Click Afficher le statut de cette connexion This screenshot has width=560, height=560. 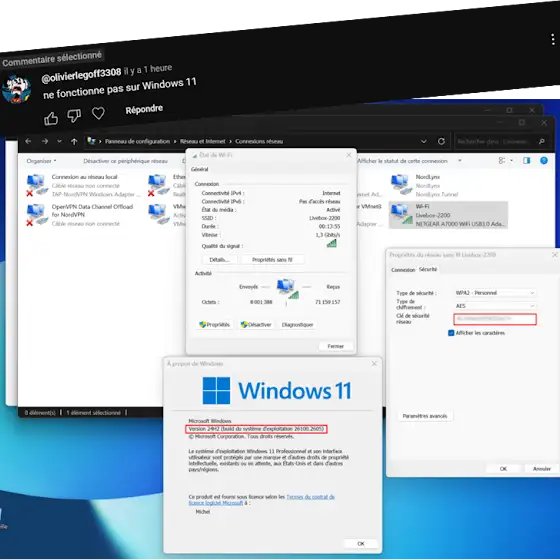pos(402,161)
